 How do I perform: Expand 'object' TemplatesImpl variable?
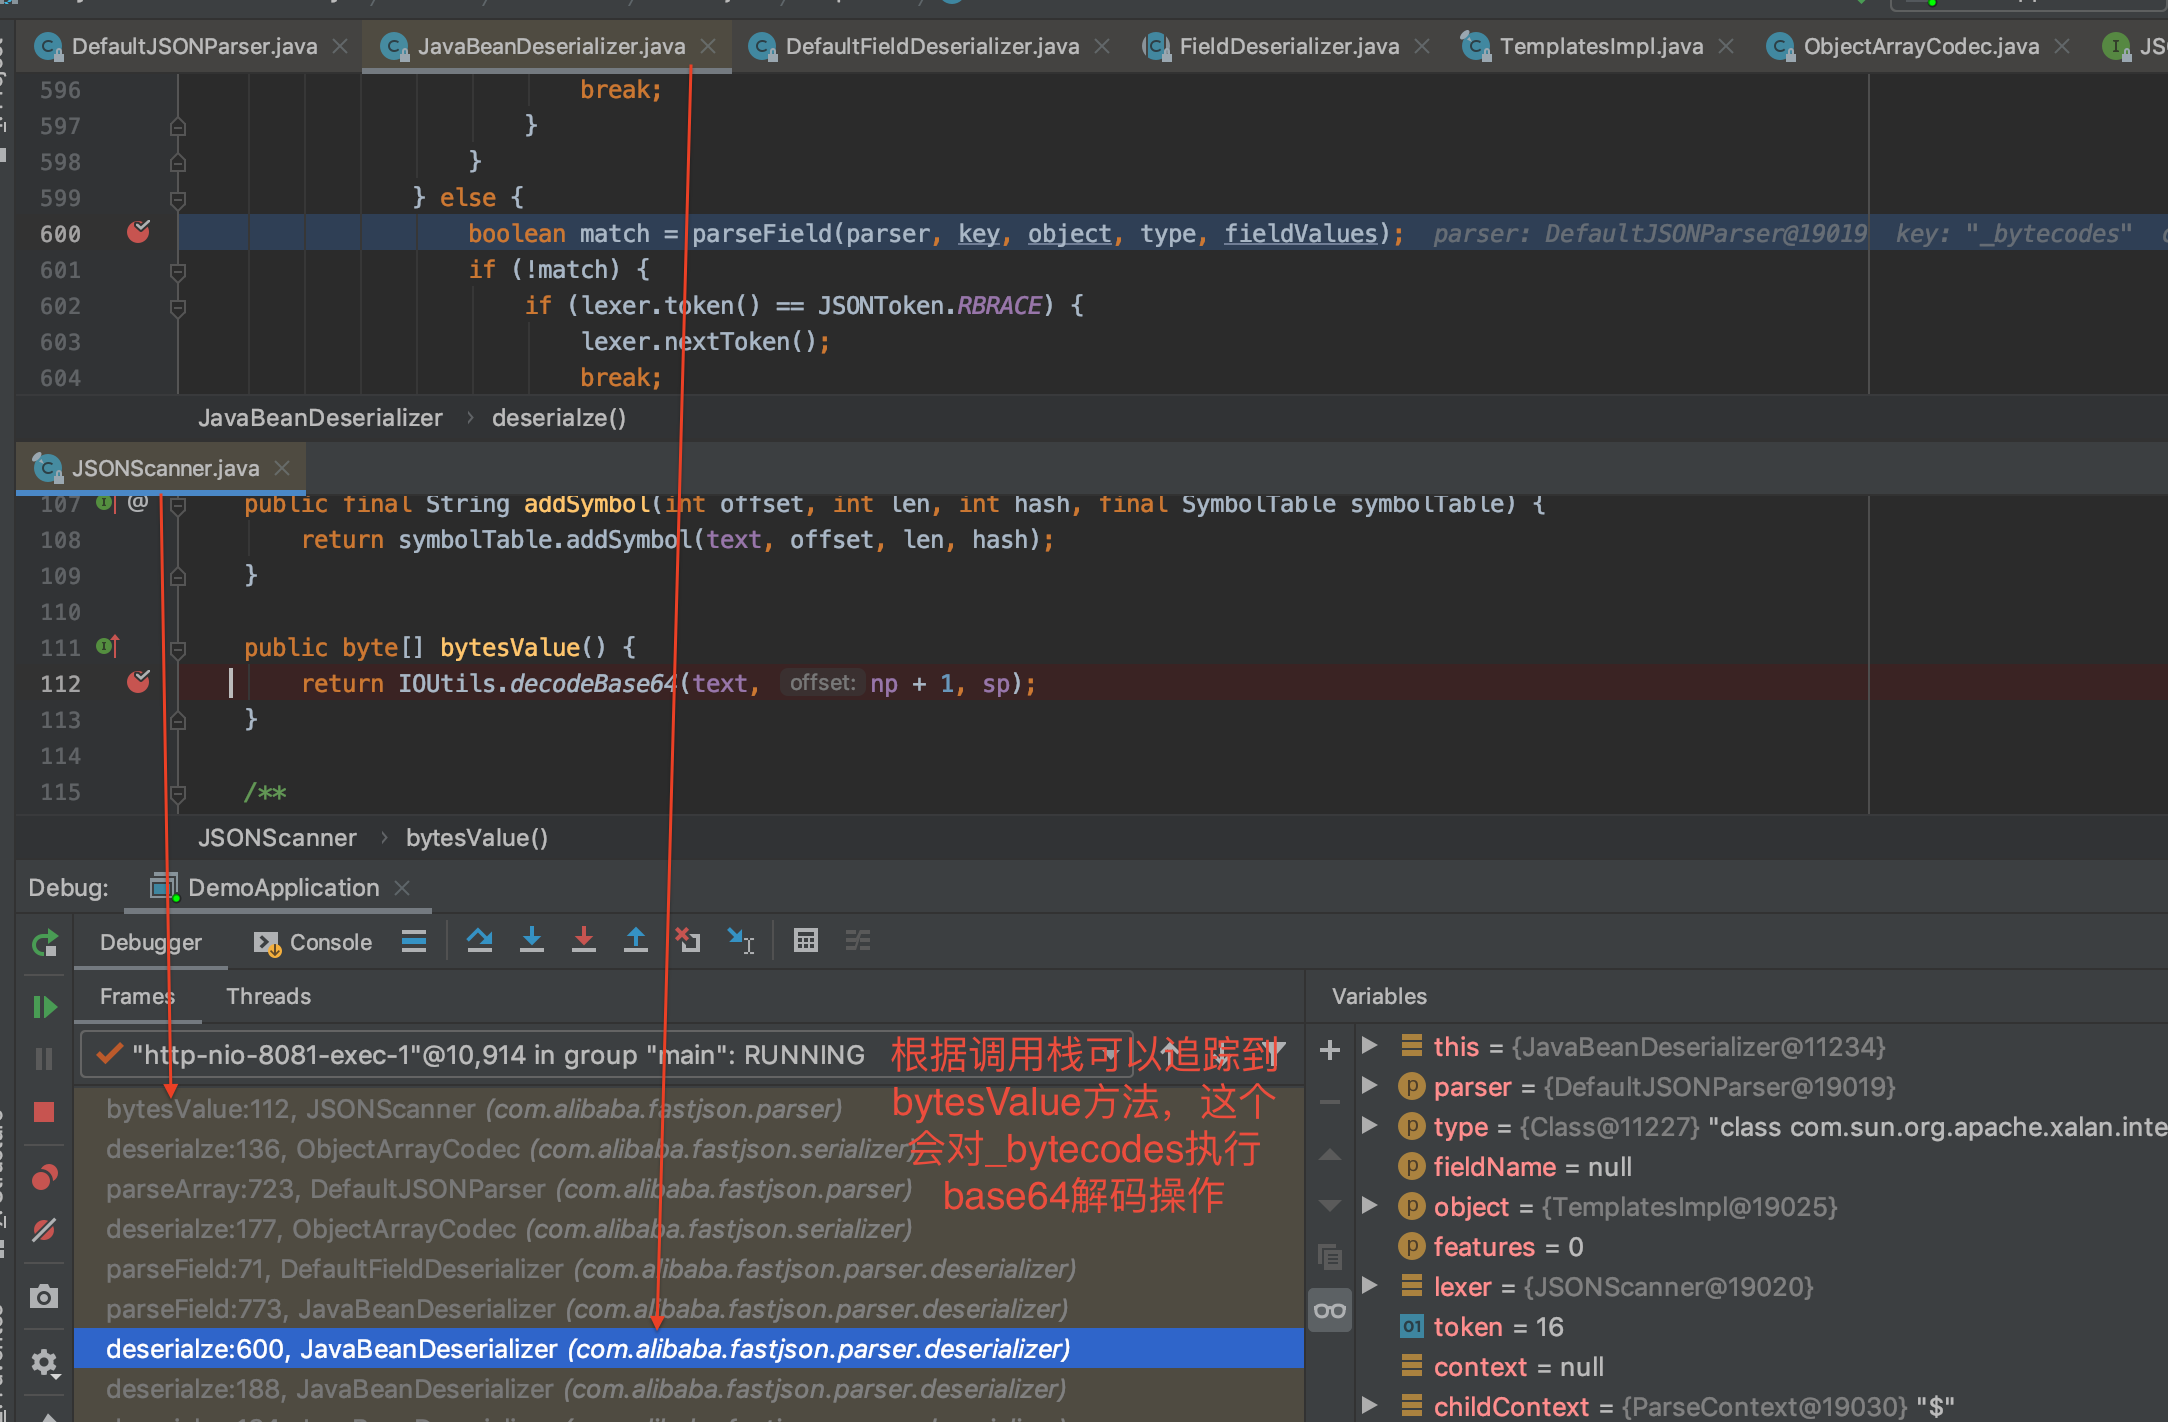(1370, 1206)
